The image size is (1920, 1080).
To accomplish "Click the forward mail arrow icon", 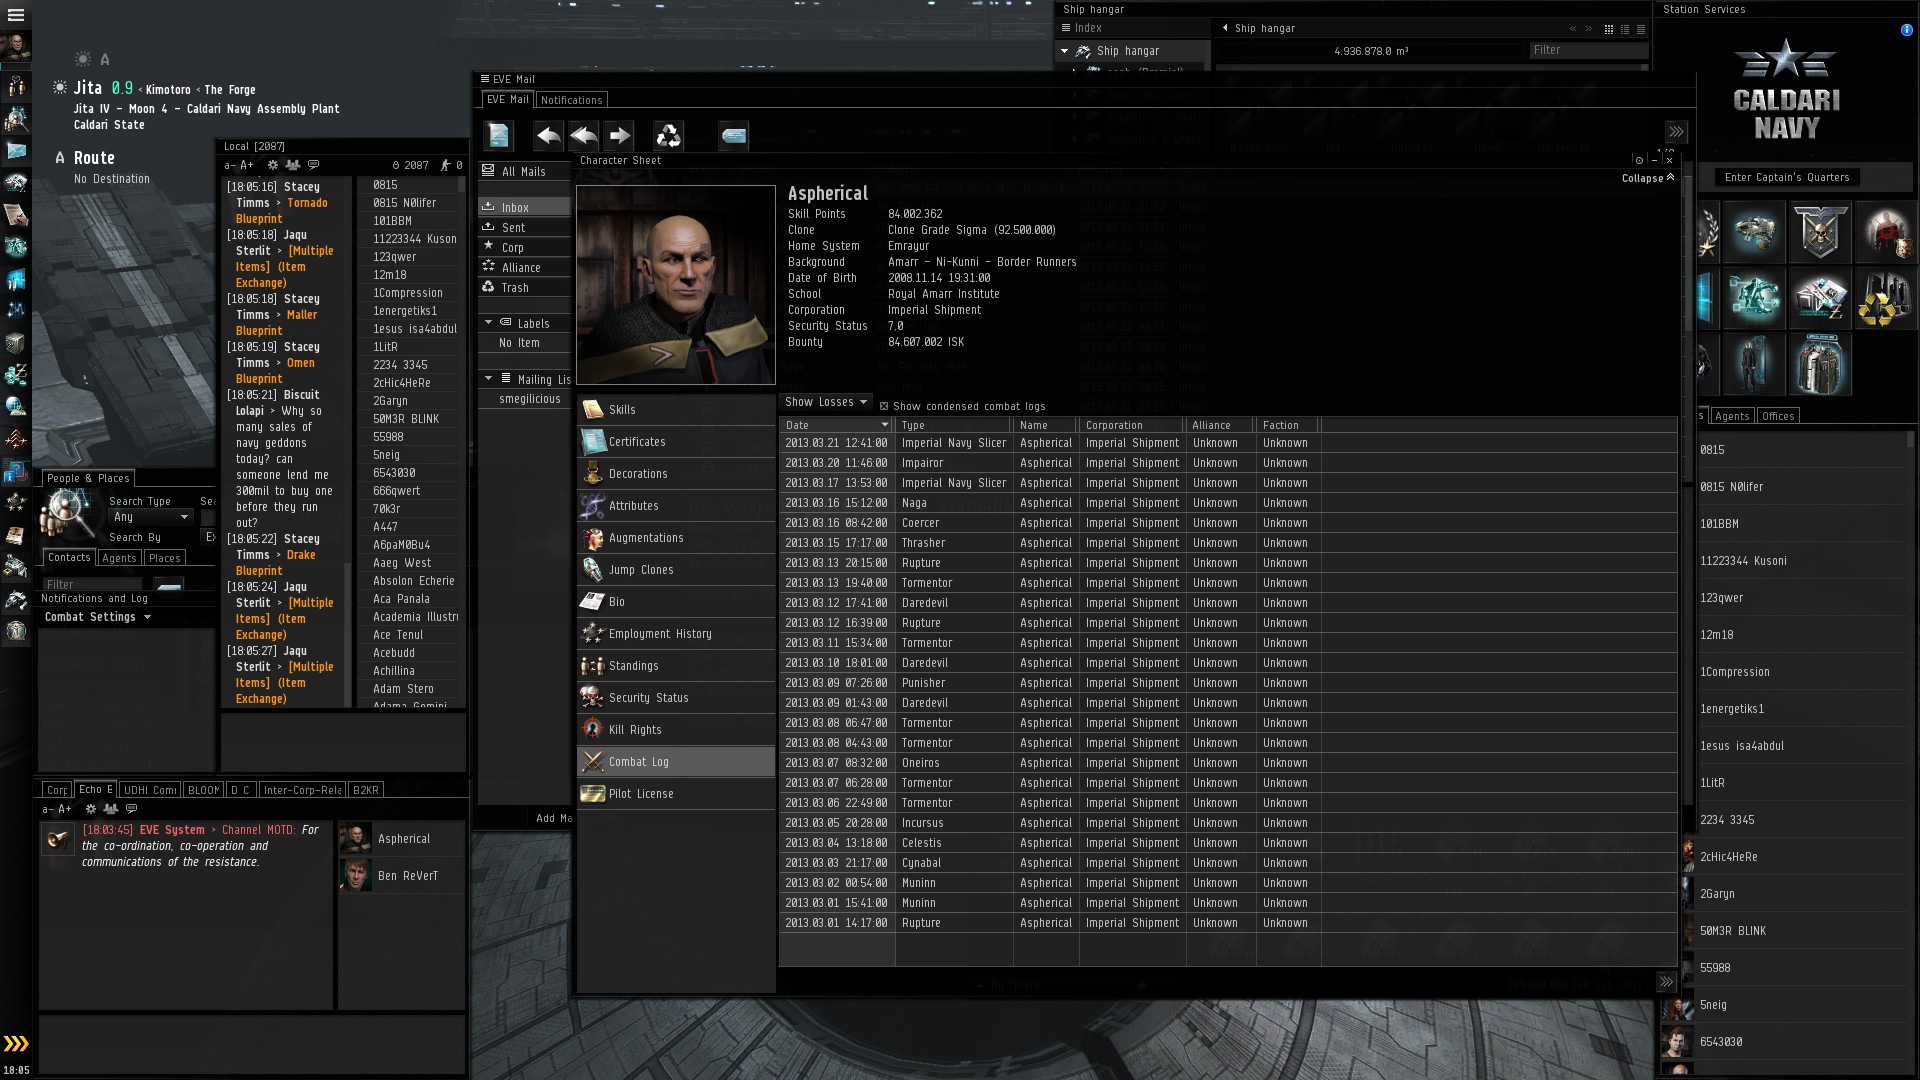I will click(620, 135).
